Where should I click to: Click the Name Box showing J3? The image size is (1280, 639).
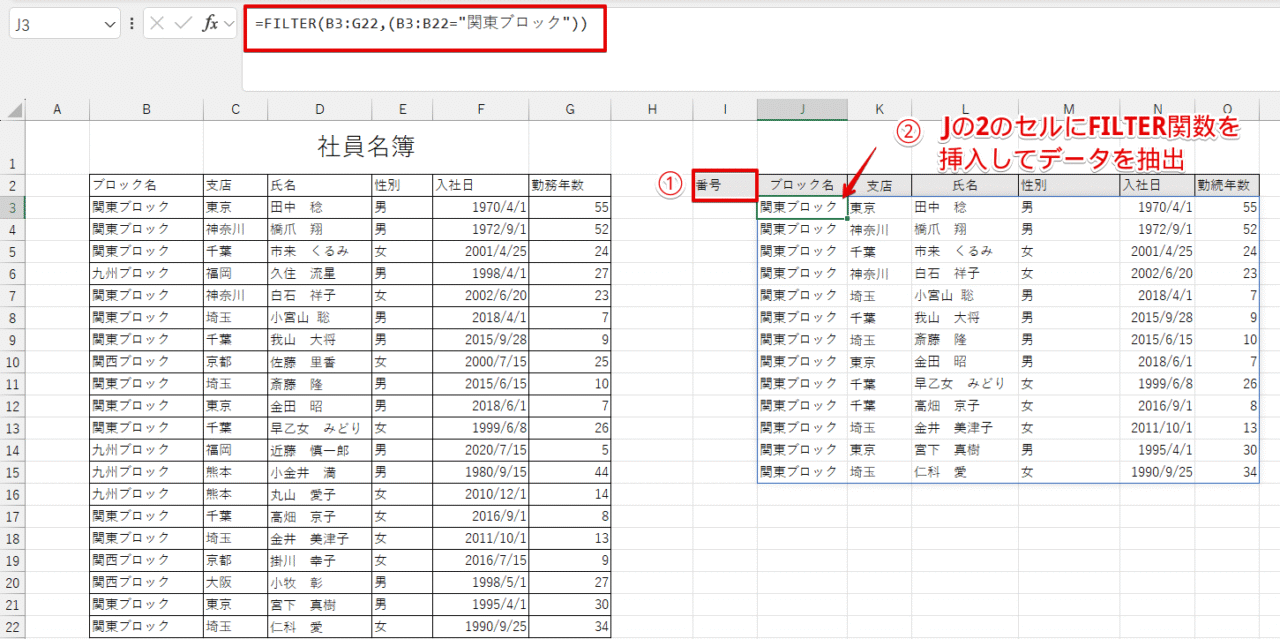click(x=55, y=24)
